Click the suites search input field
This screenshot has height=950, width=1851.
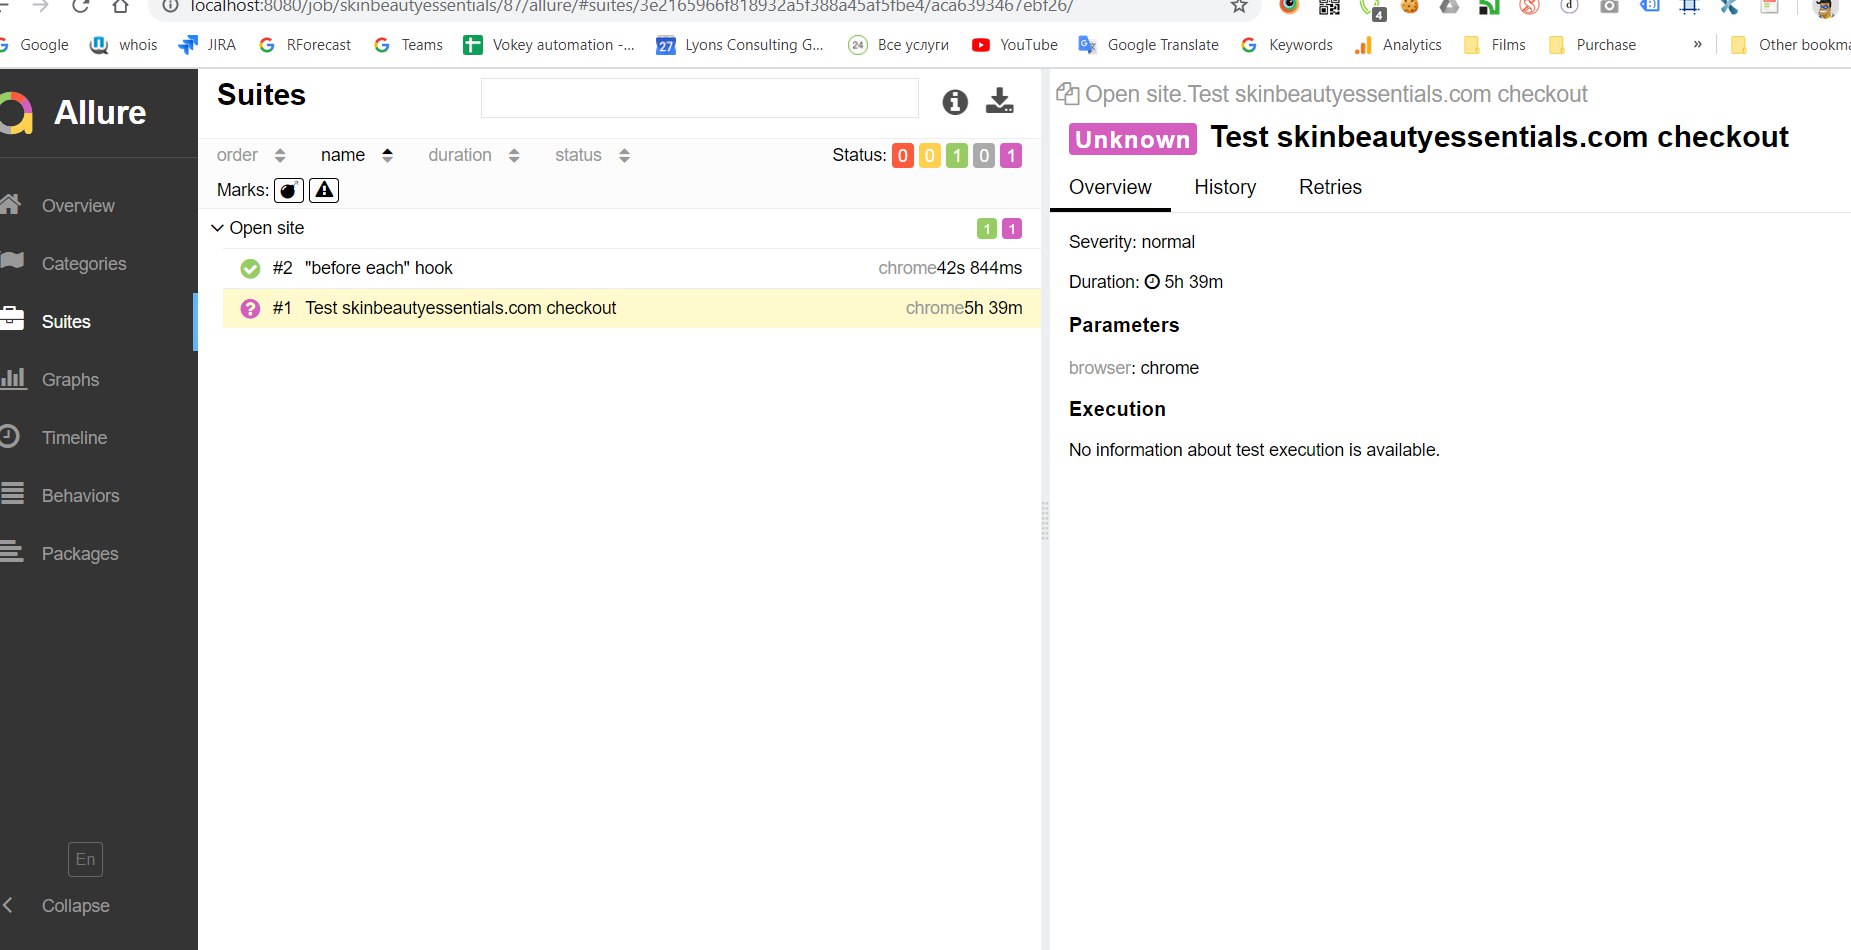coord(699,98)
